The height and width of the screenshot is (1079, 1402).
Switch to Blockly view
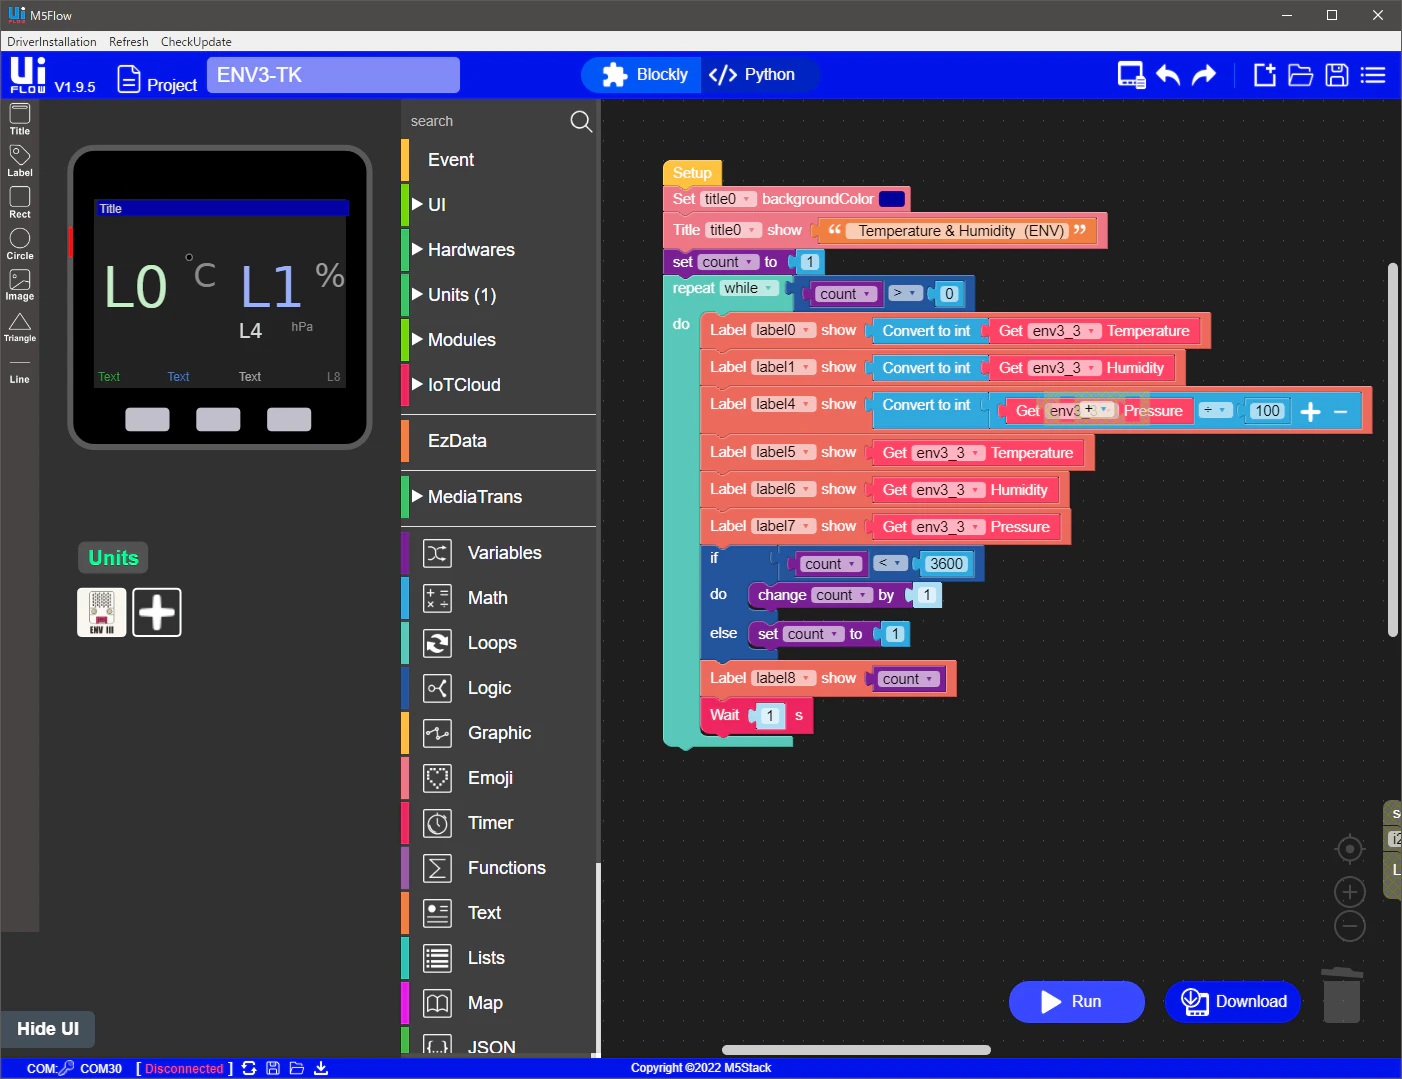point(645,75)
